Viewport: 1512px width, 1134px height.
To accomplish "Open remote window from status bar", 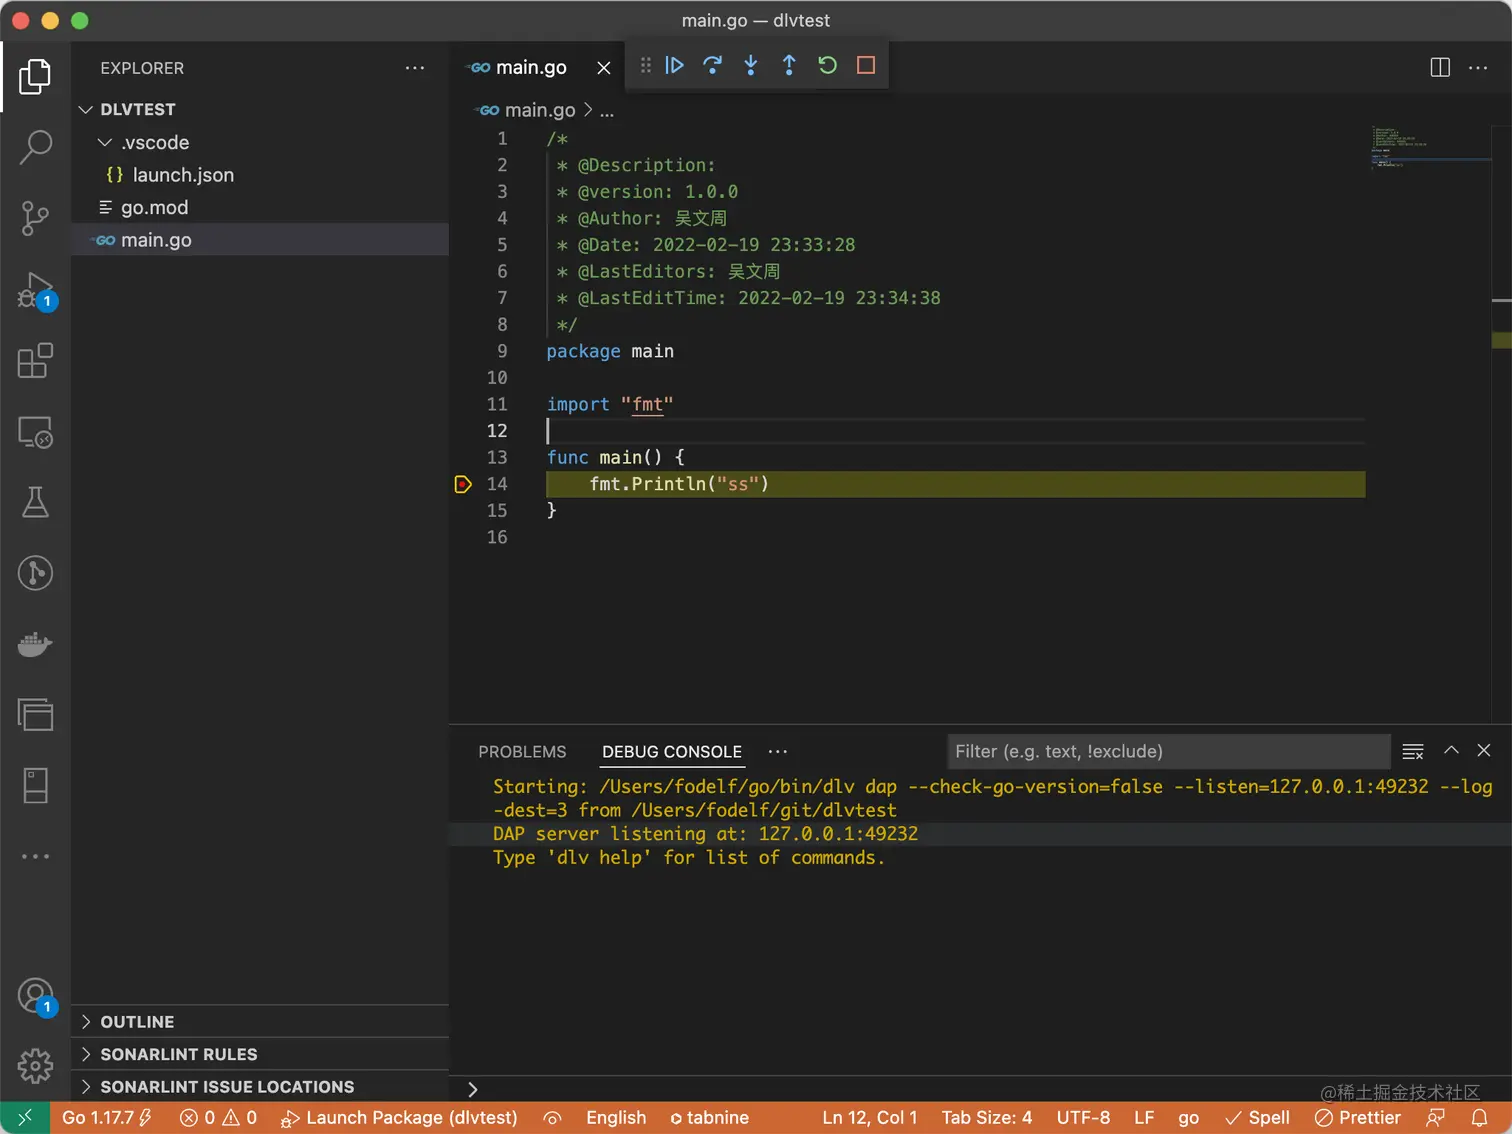I will tap(25, 1118).
